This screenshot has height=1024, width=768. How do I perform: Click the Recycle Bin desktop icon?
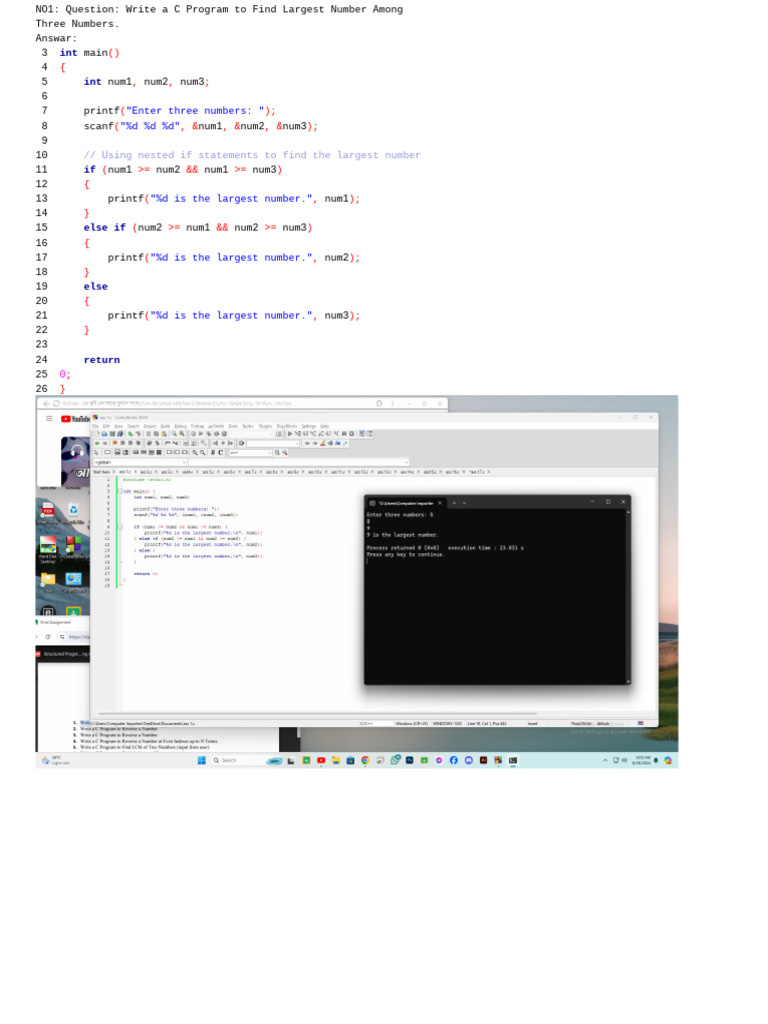pyautogui.click(x=73, y=510)
